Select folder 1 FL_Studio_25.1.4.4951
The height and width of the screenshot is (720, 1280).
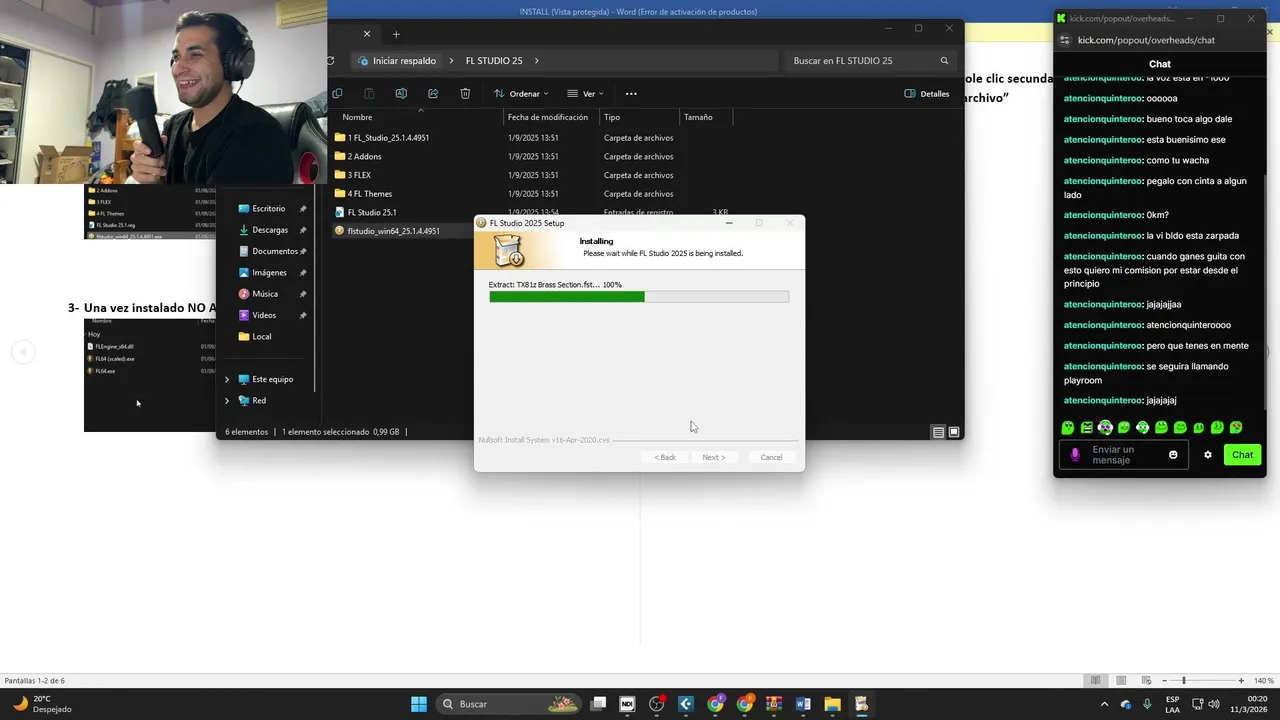click(388, 137)
